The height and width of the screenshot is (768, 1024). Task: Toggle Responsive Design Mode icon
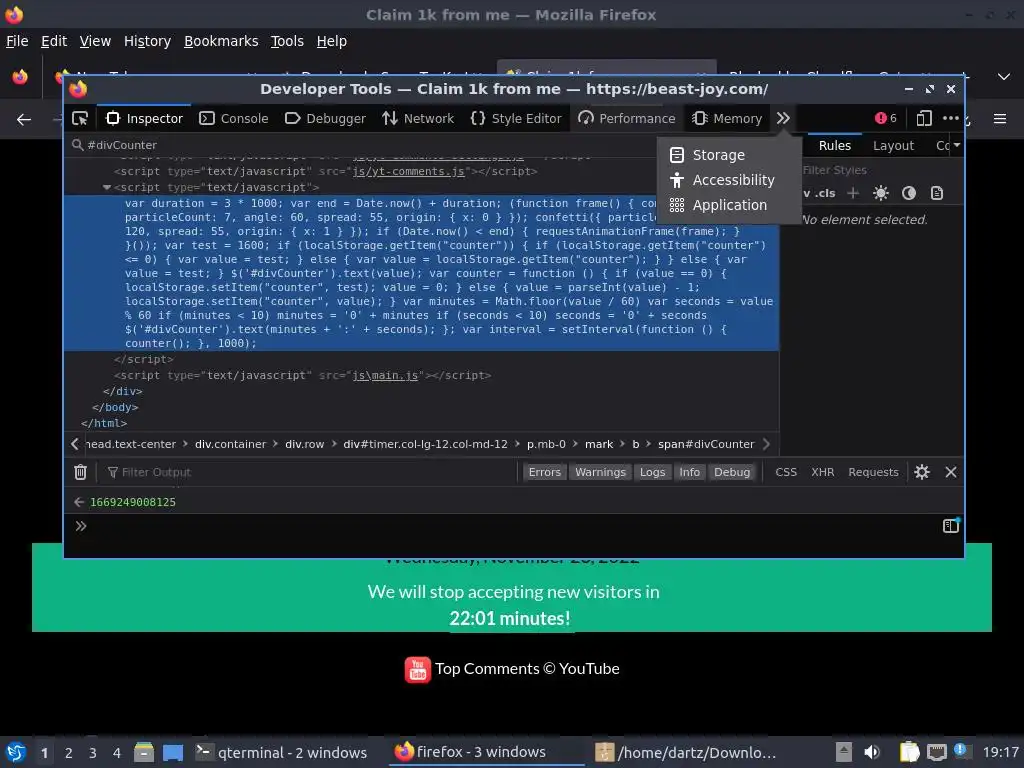click(x=923, y=118)
